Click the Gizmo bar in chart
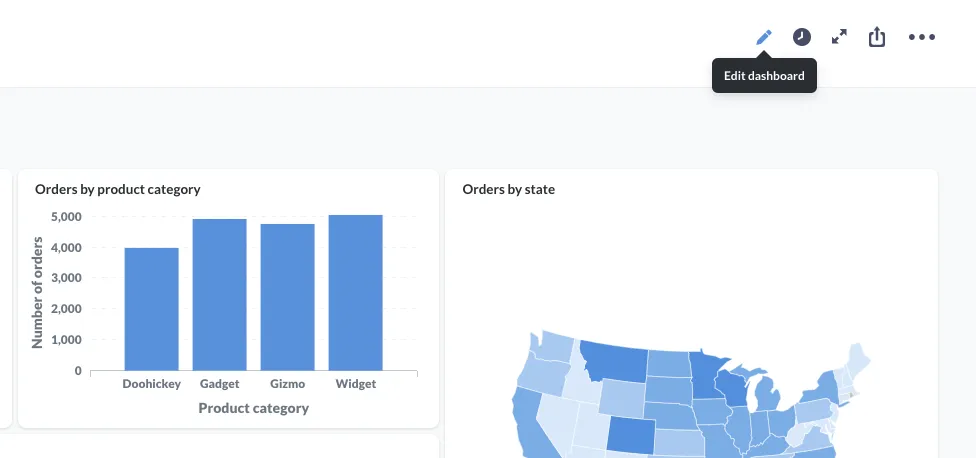 pos(287,297)
